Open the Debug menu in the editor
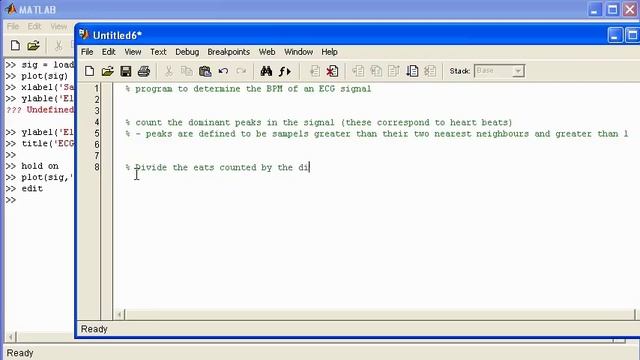Screen dimensions: 640x360 (x=187, y=52)
